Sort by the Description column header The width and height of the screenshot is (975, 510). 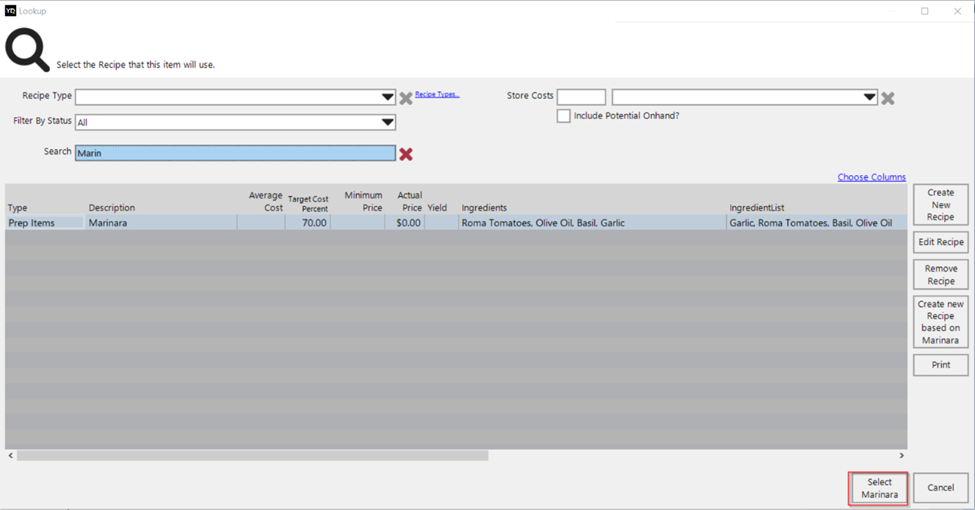click(112, 208)
